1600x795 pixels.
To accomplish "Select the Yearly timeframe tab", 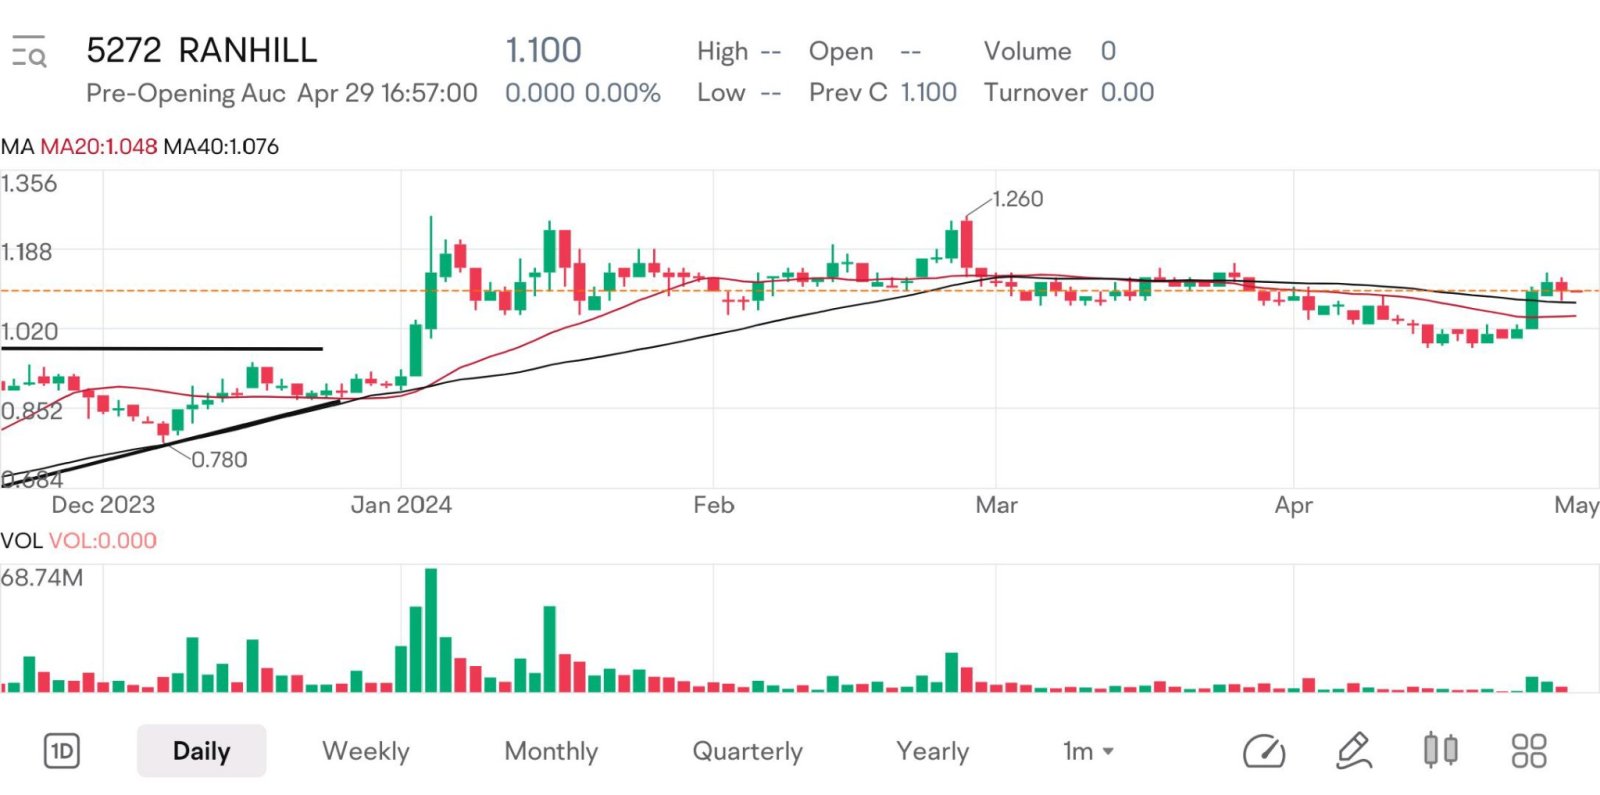I will click(933, 751).
